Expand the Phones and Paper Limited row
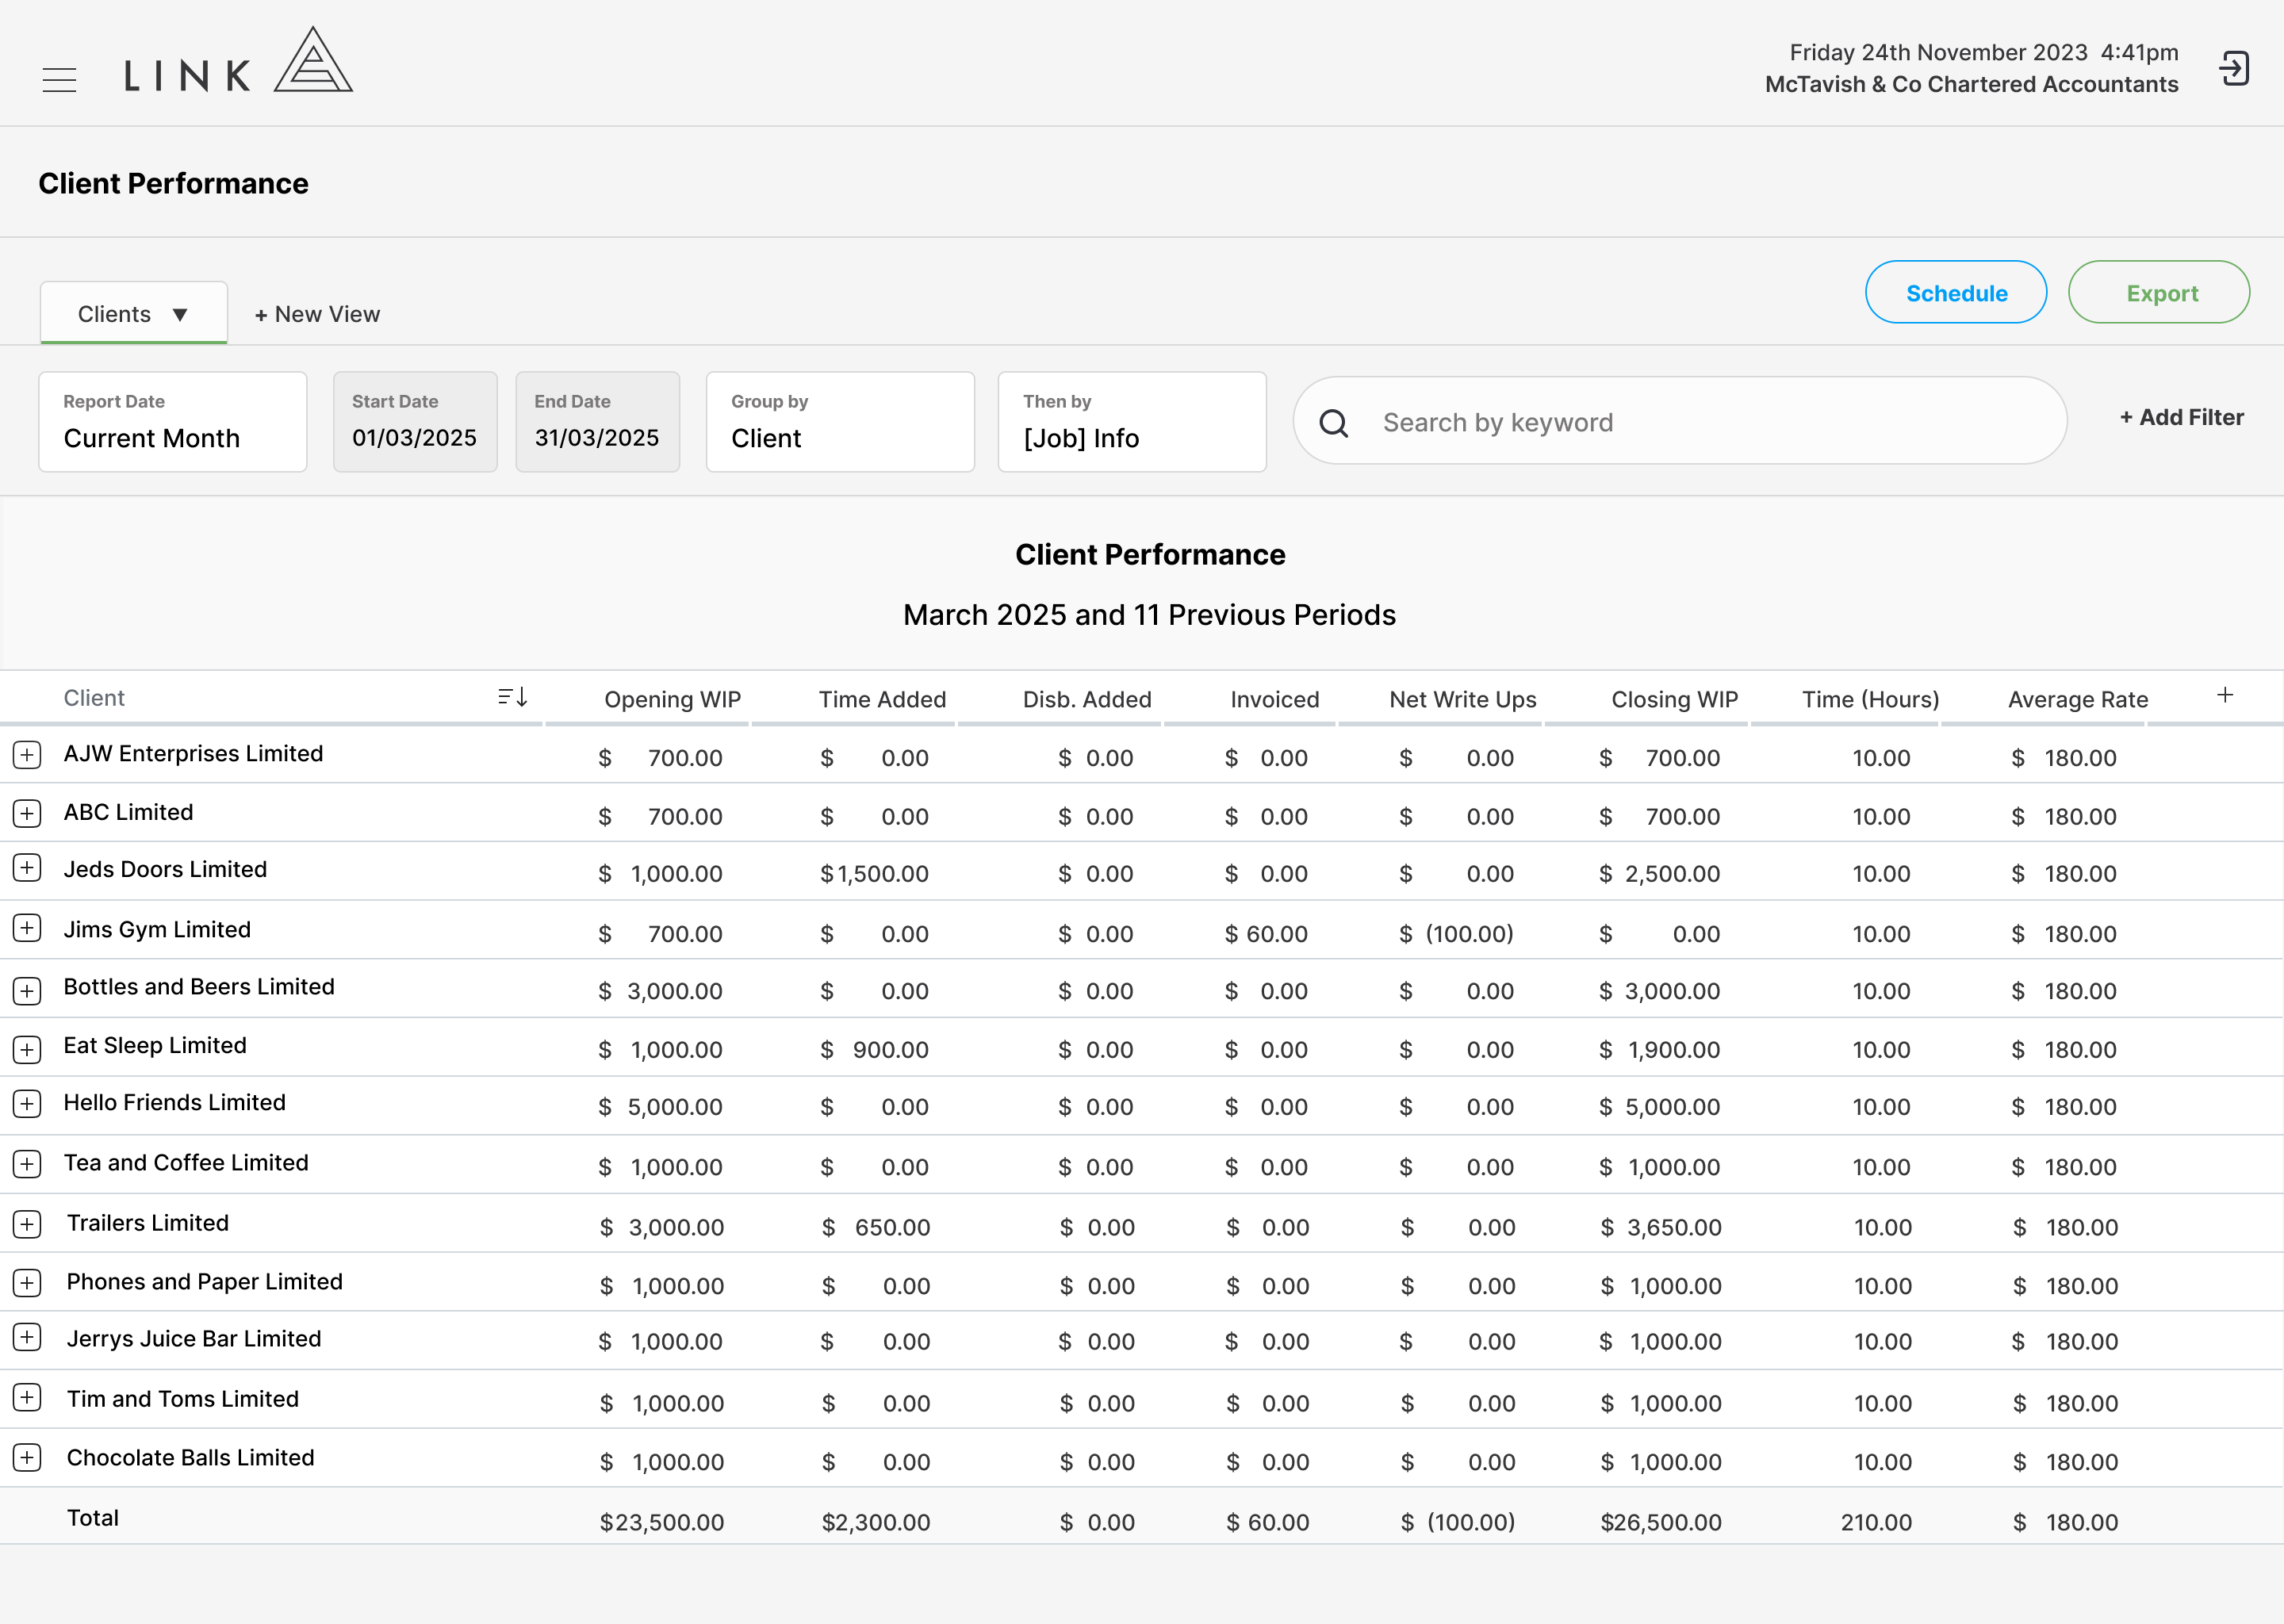The height and width of the screenshot is (1624, 2284). [x=27, y=1283]
